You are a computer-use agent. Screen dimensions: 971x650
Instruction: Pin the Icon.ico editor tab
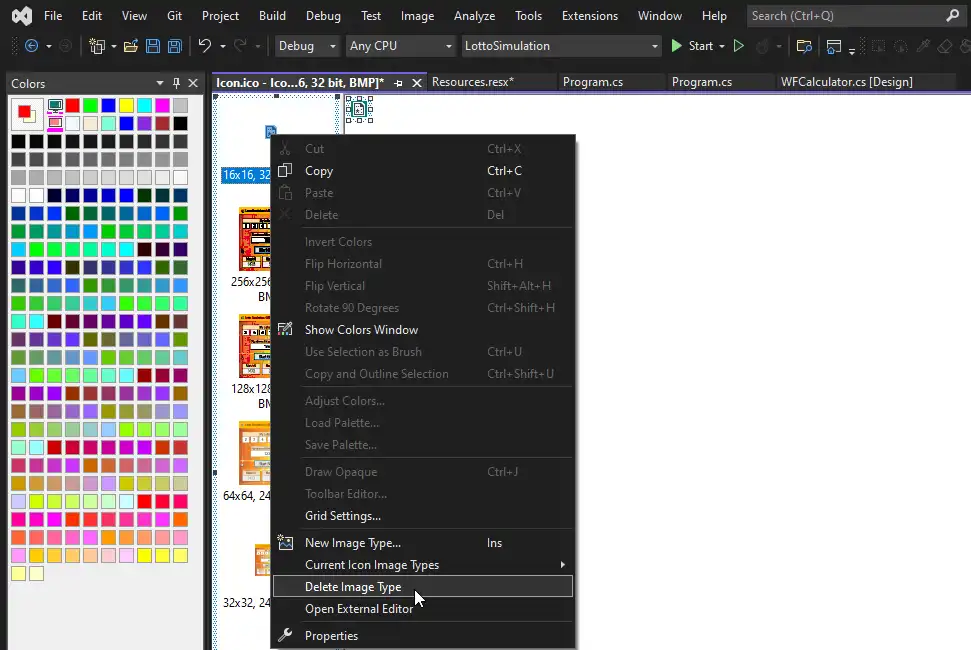click(x=400, y=83)
